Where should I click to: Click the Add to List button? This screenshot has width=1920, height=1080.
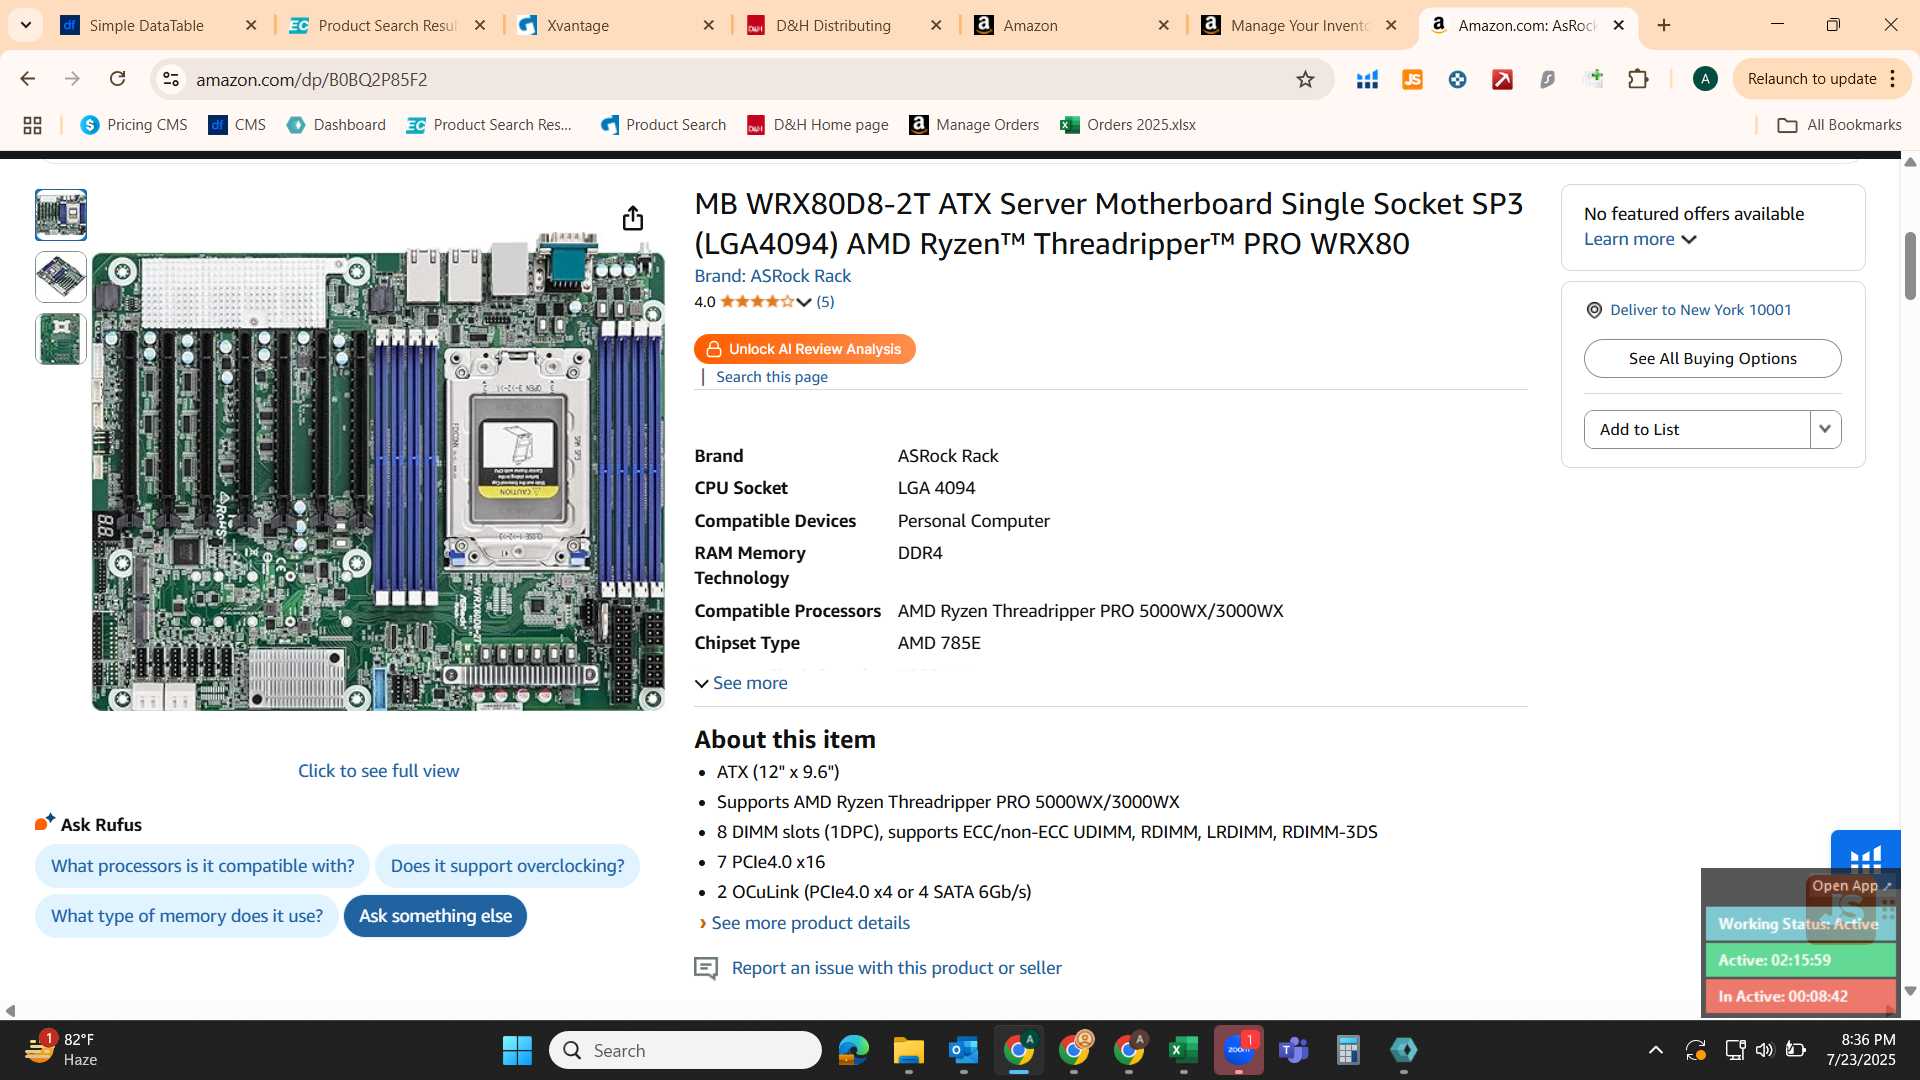pos(1696,429)
